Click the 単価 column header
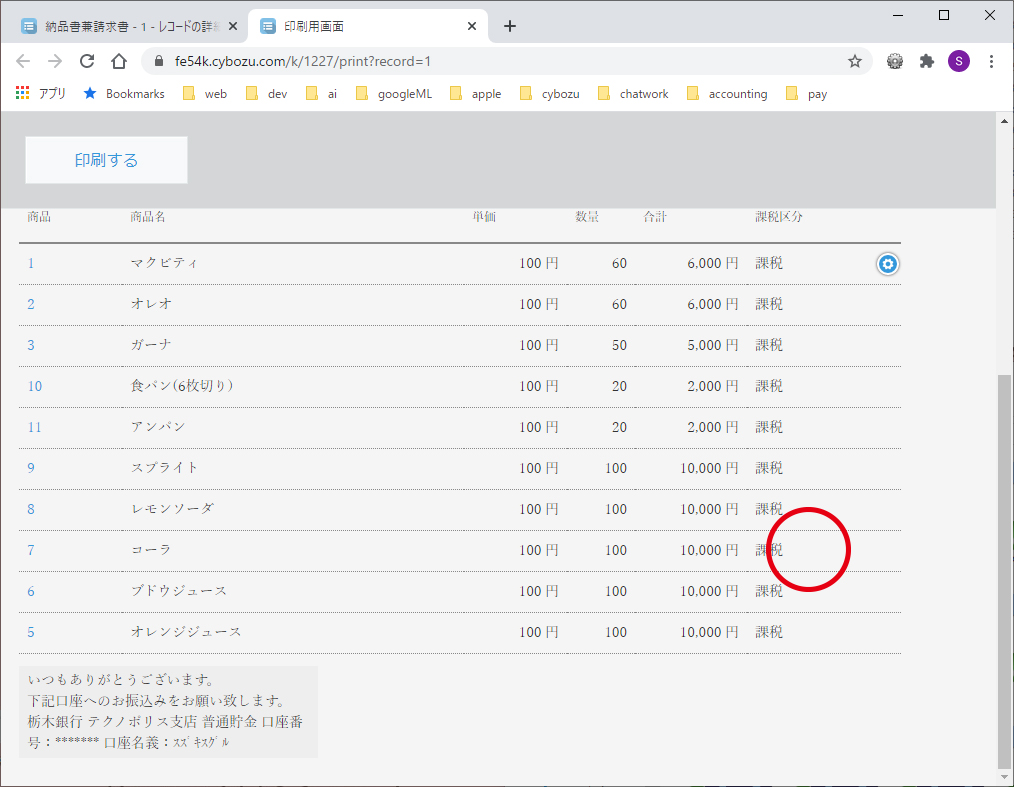Screen dimensions: 1014x787 (484, 217)
